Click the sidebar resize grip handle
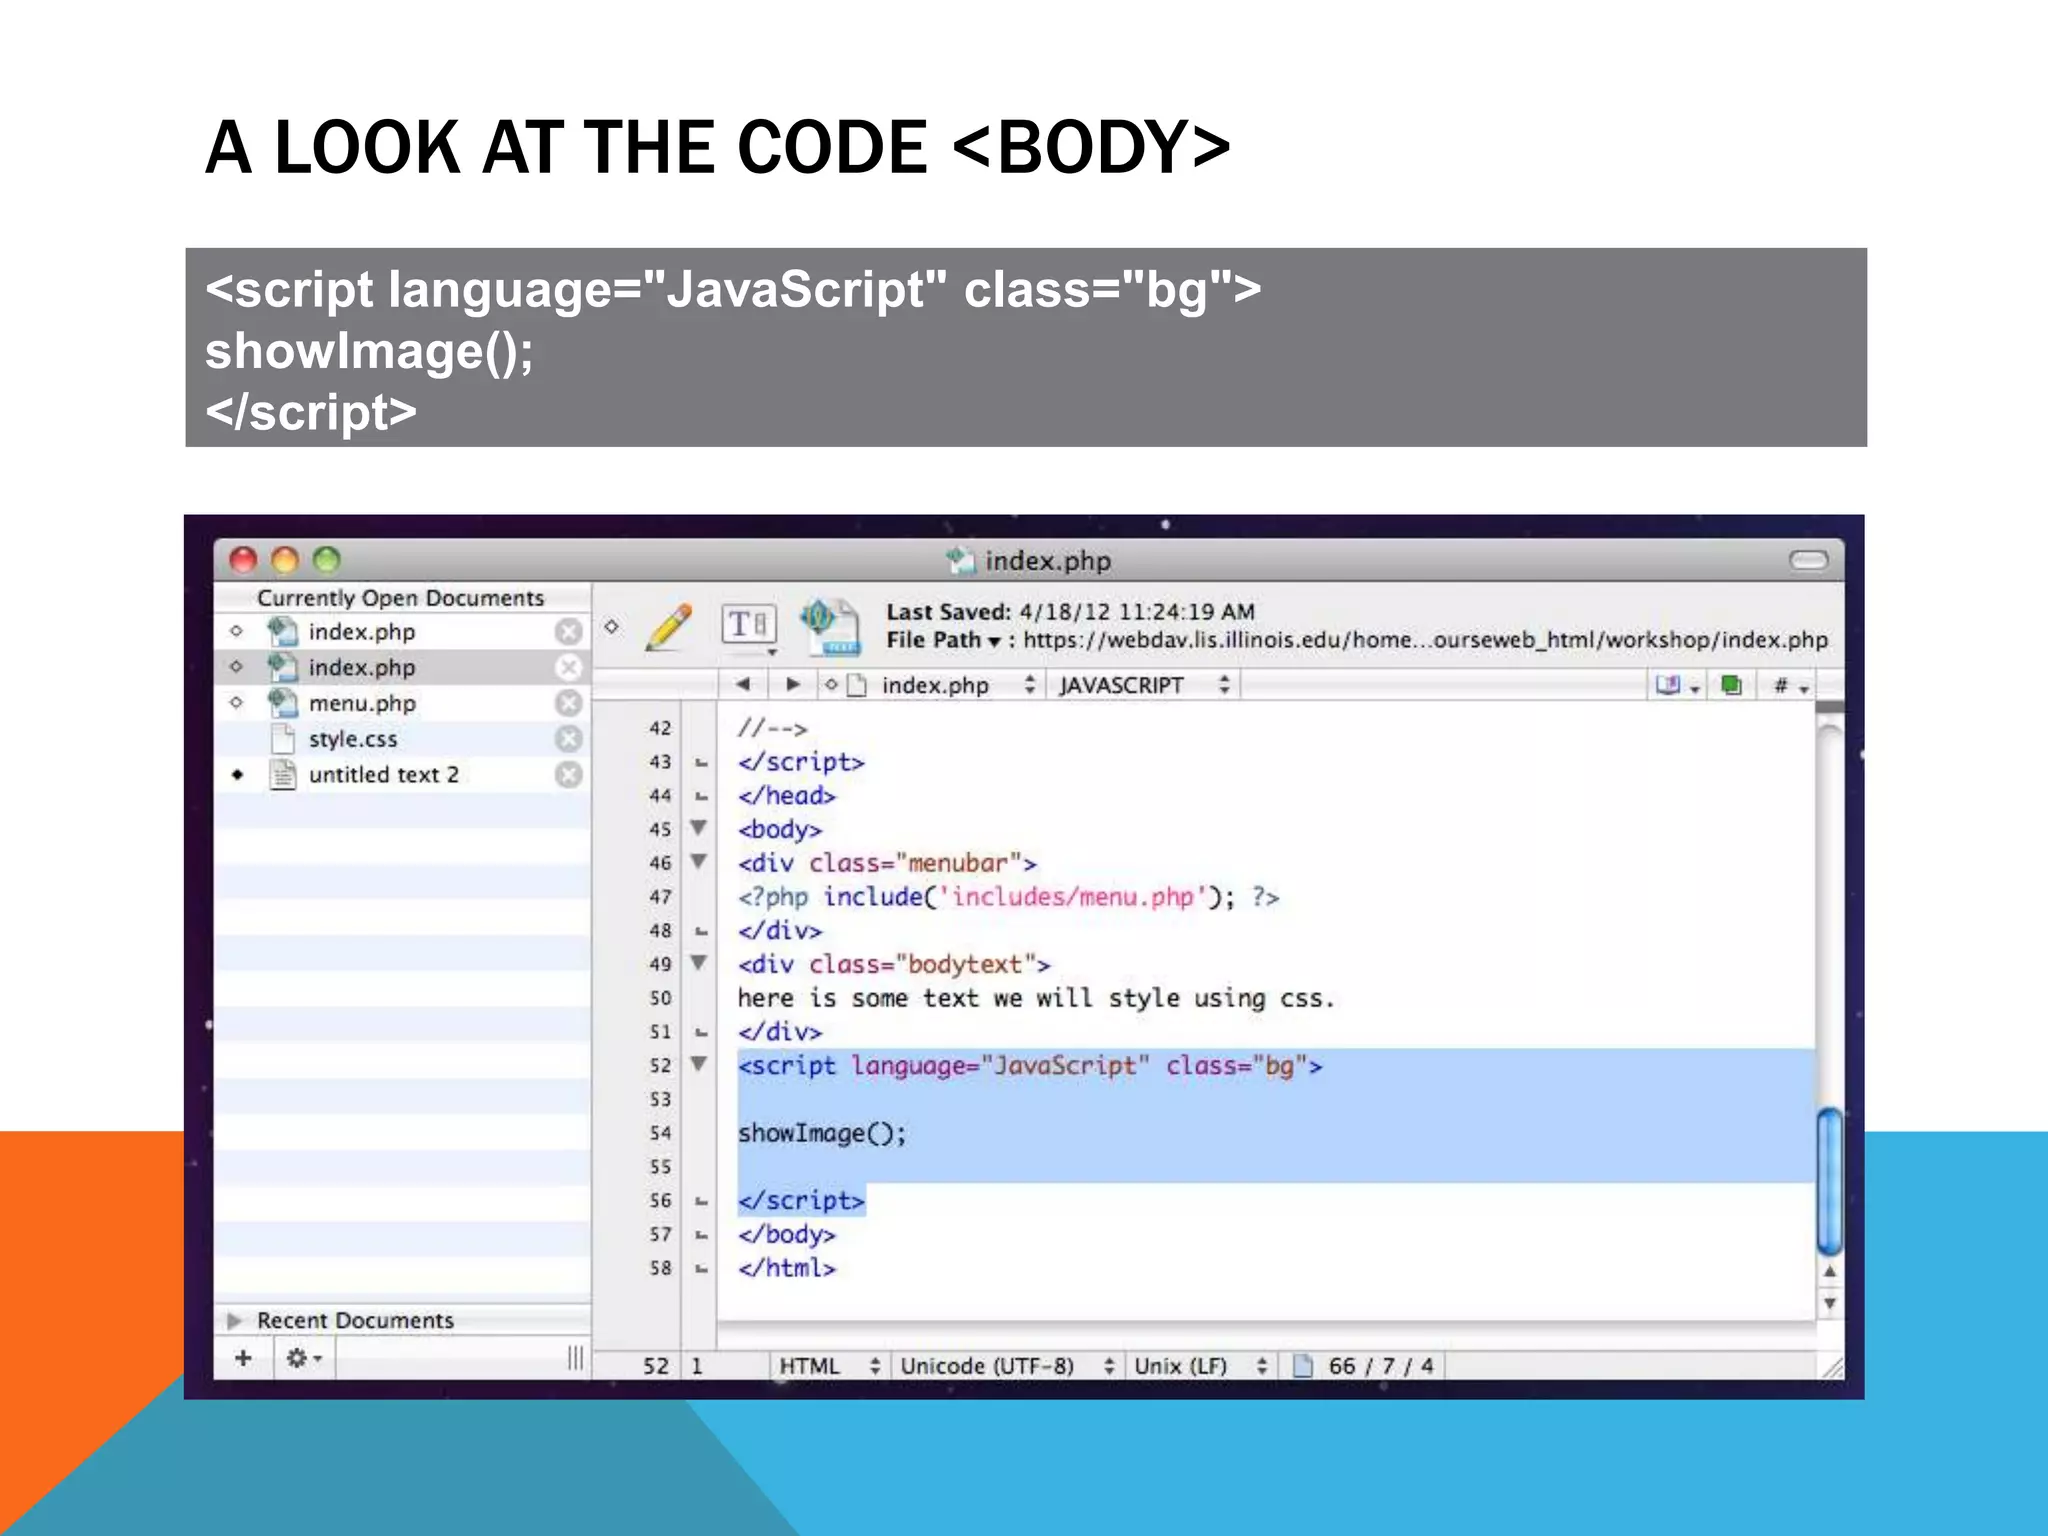Screen dimensions: 2048x1536 coord(575,1358)
